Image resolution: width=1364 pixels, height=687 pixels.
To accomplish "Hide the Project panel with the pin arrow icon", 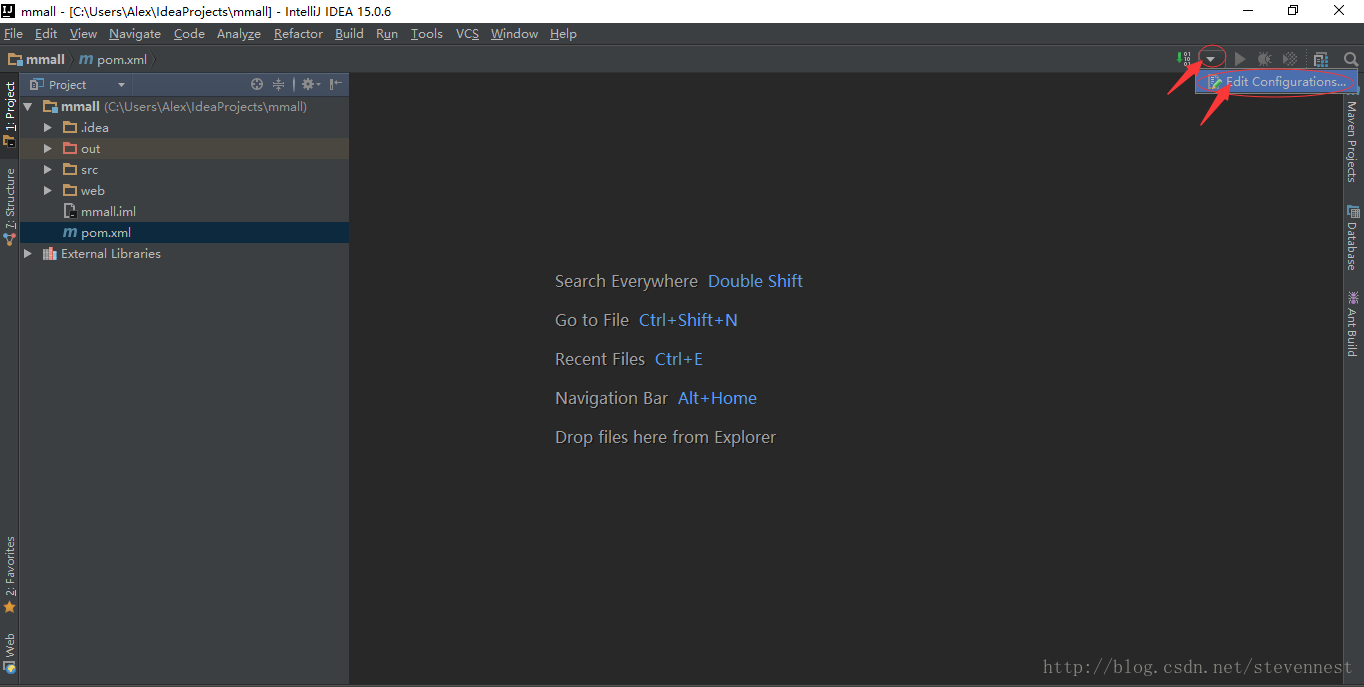I will point(336,84).
